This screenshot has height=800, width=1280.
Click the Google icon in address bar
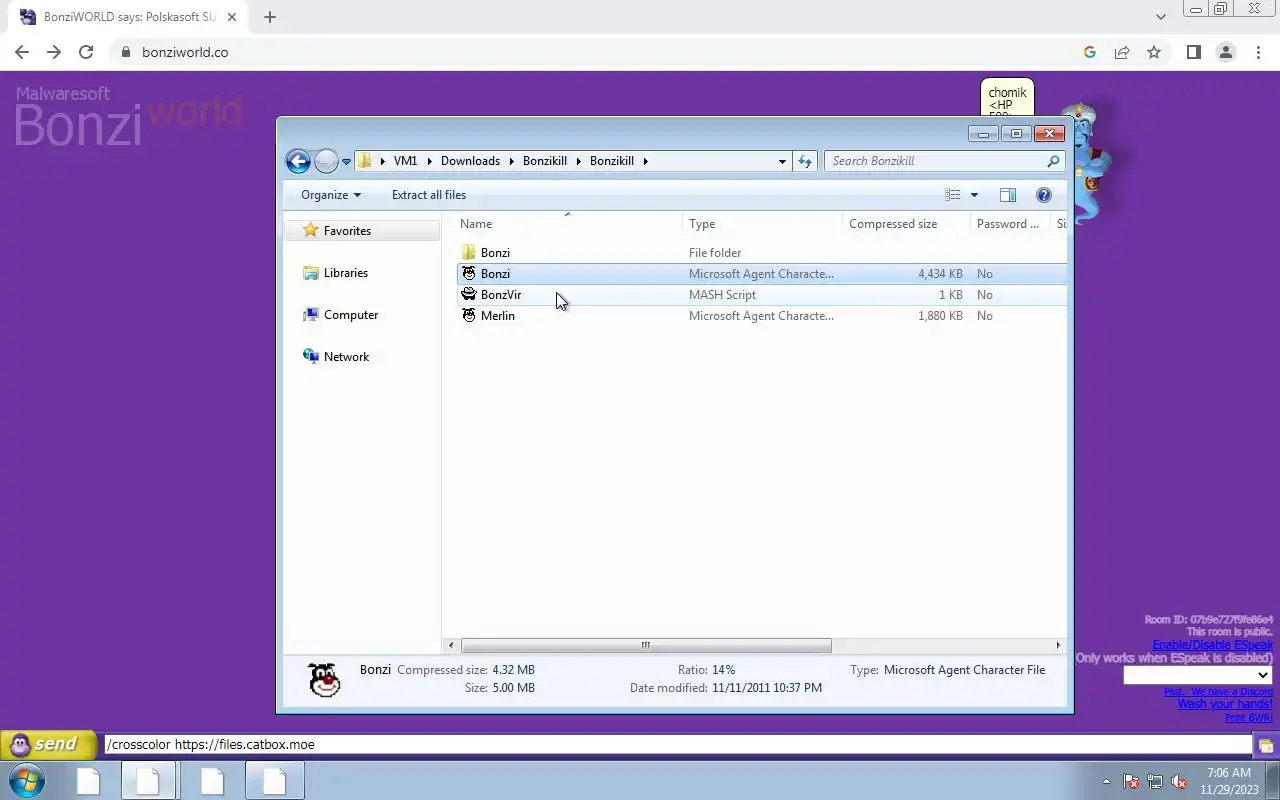tap(1090, 52)
